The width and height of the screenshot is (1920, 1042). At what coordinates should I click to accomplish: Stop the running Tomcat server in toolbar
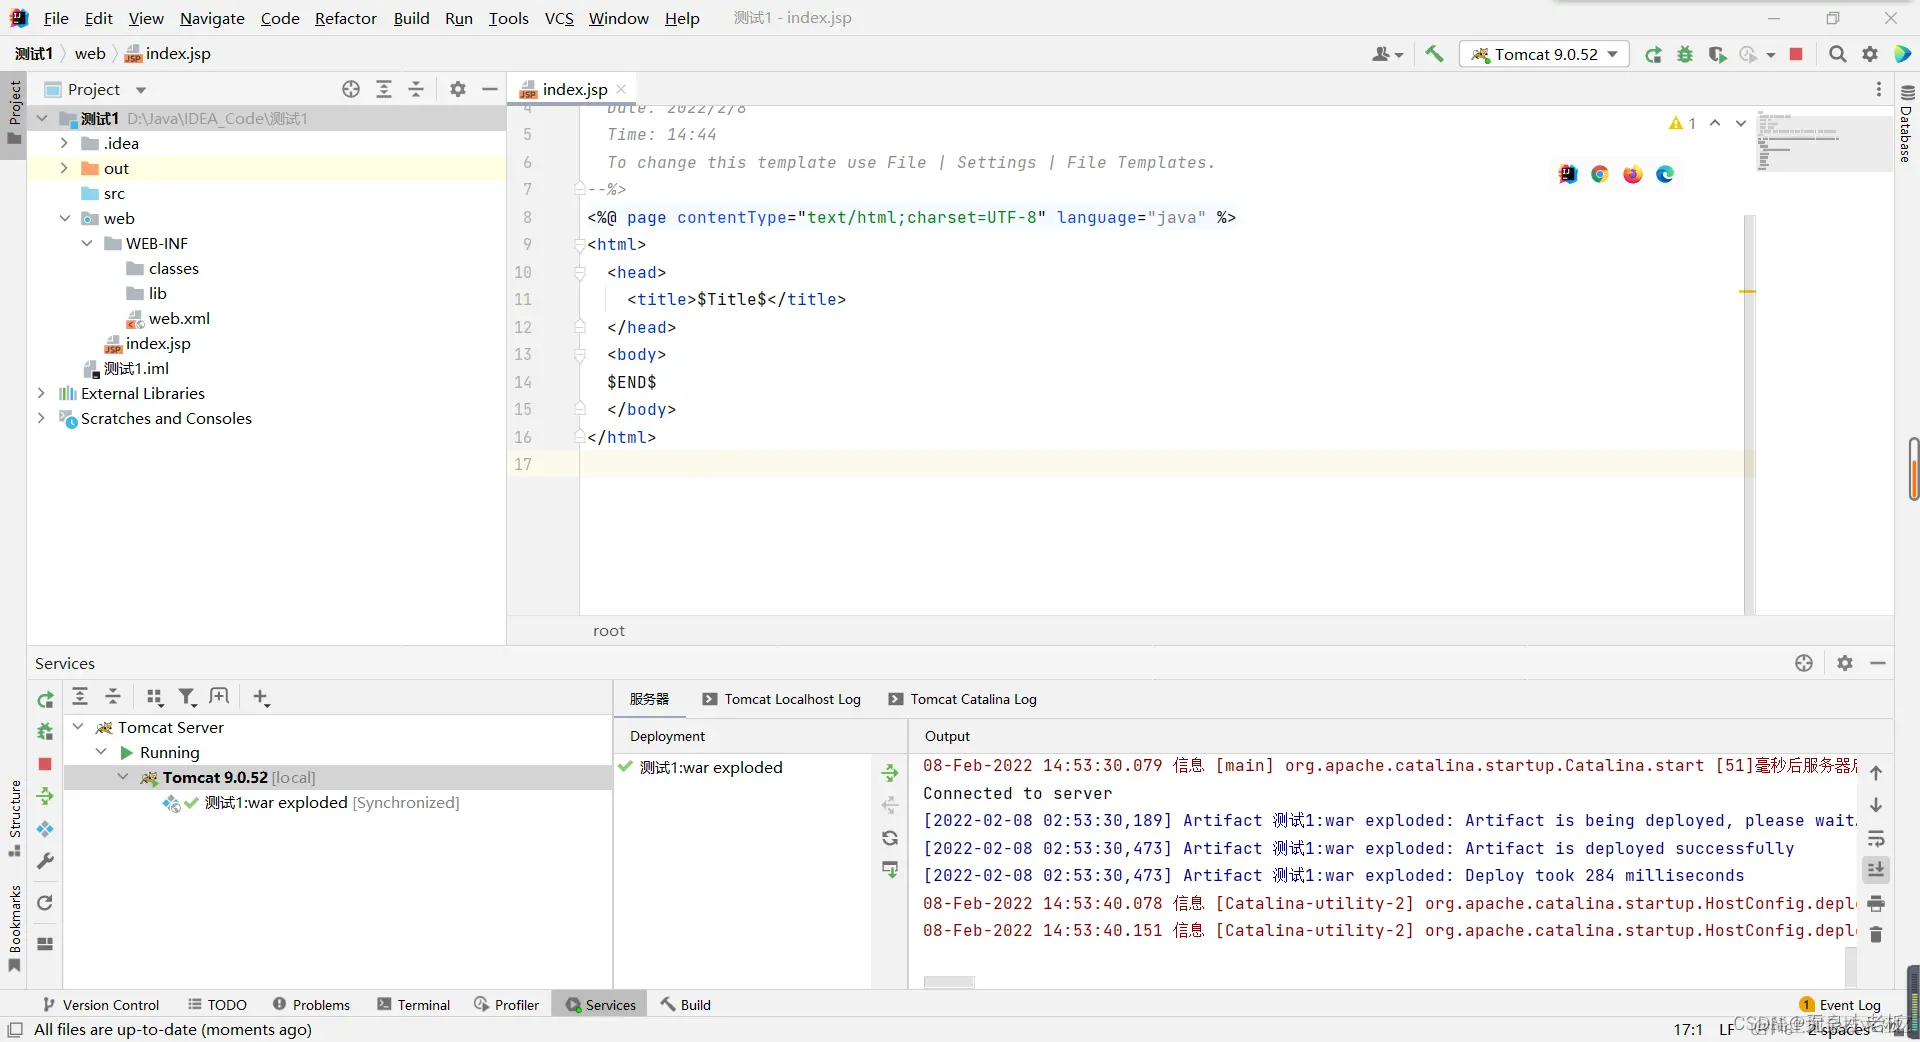(1796, 54)
